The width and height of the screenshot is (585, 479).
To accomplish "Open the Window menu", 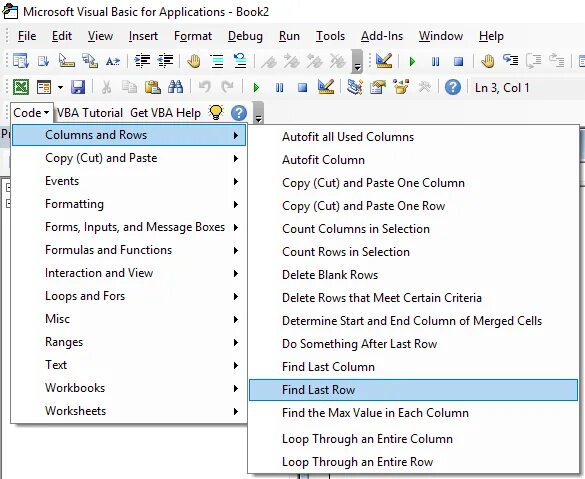I will coord(441,36).
